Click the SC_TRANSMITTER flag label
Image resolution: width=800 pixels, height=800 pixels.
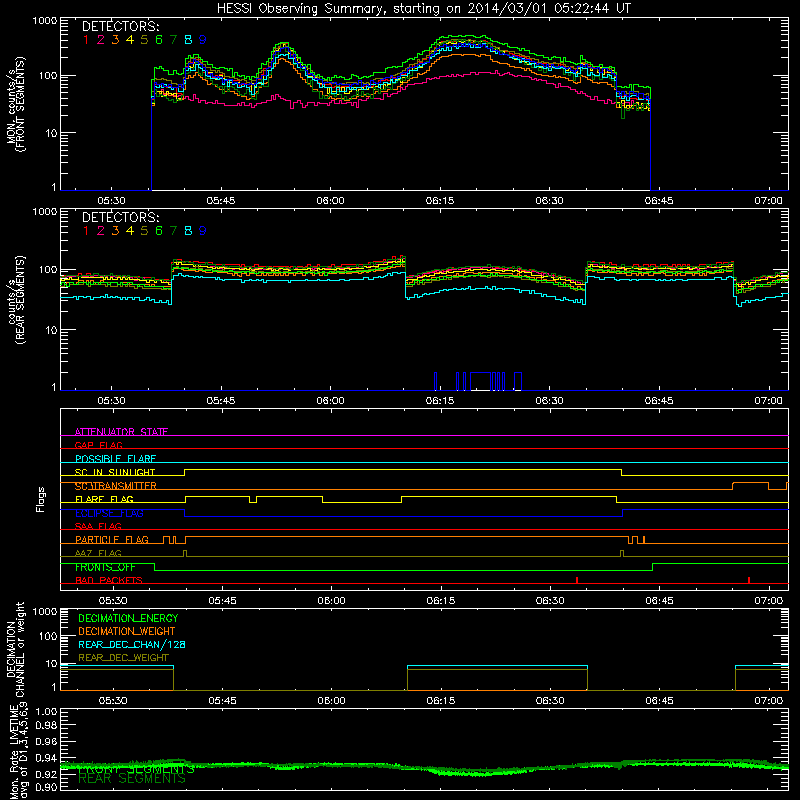(116, 486)
